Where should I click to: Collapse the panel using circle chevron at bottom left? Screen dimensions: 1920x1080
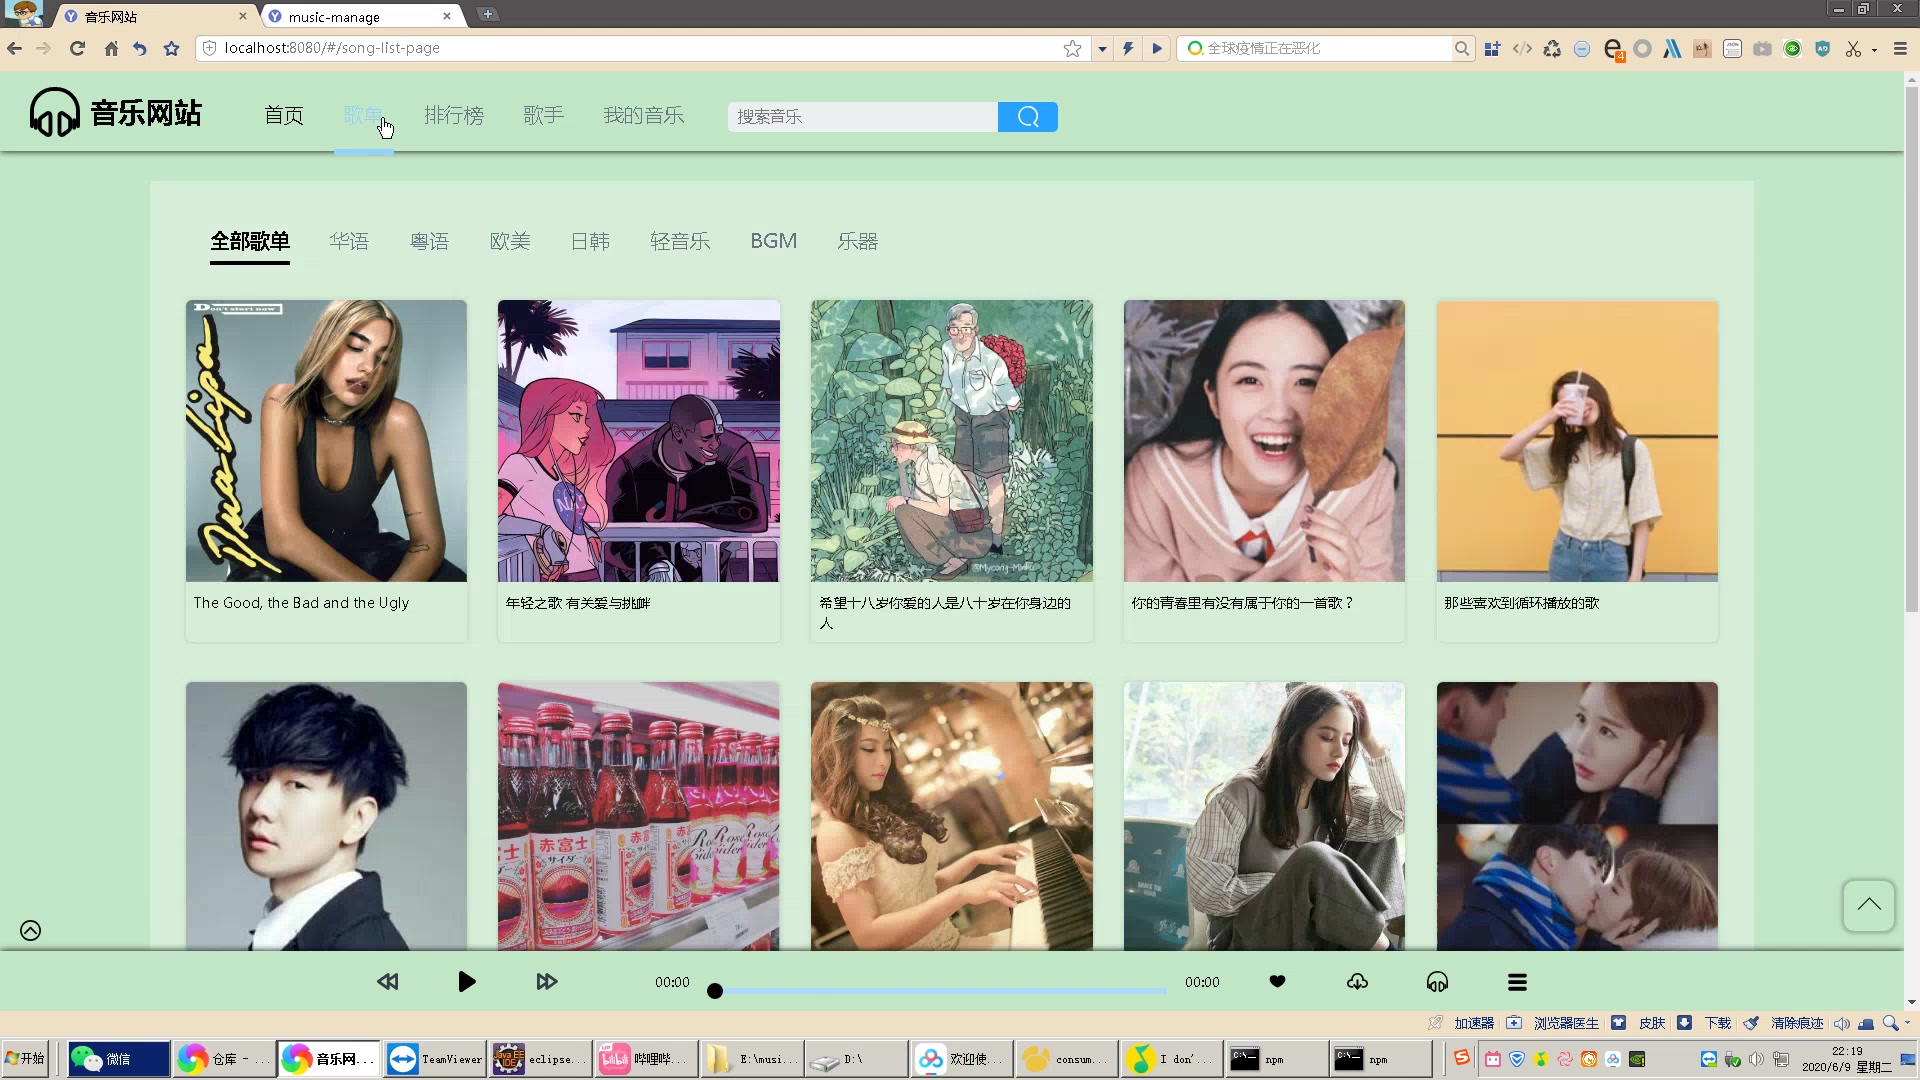[x=29, y=930]
